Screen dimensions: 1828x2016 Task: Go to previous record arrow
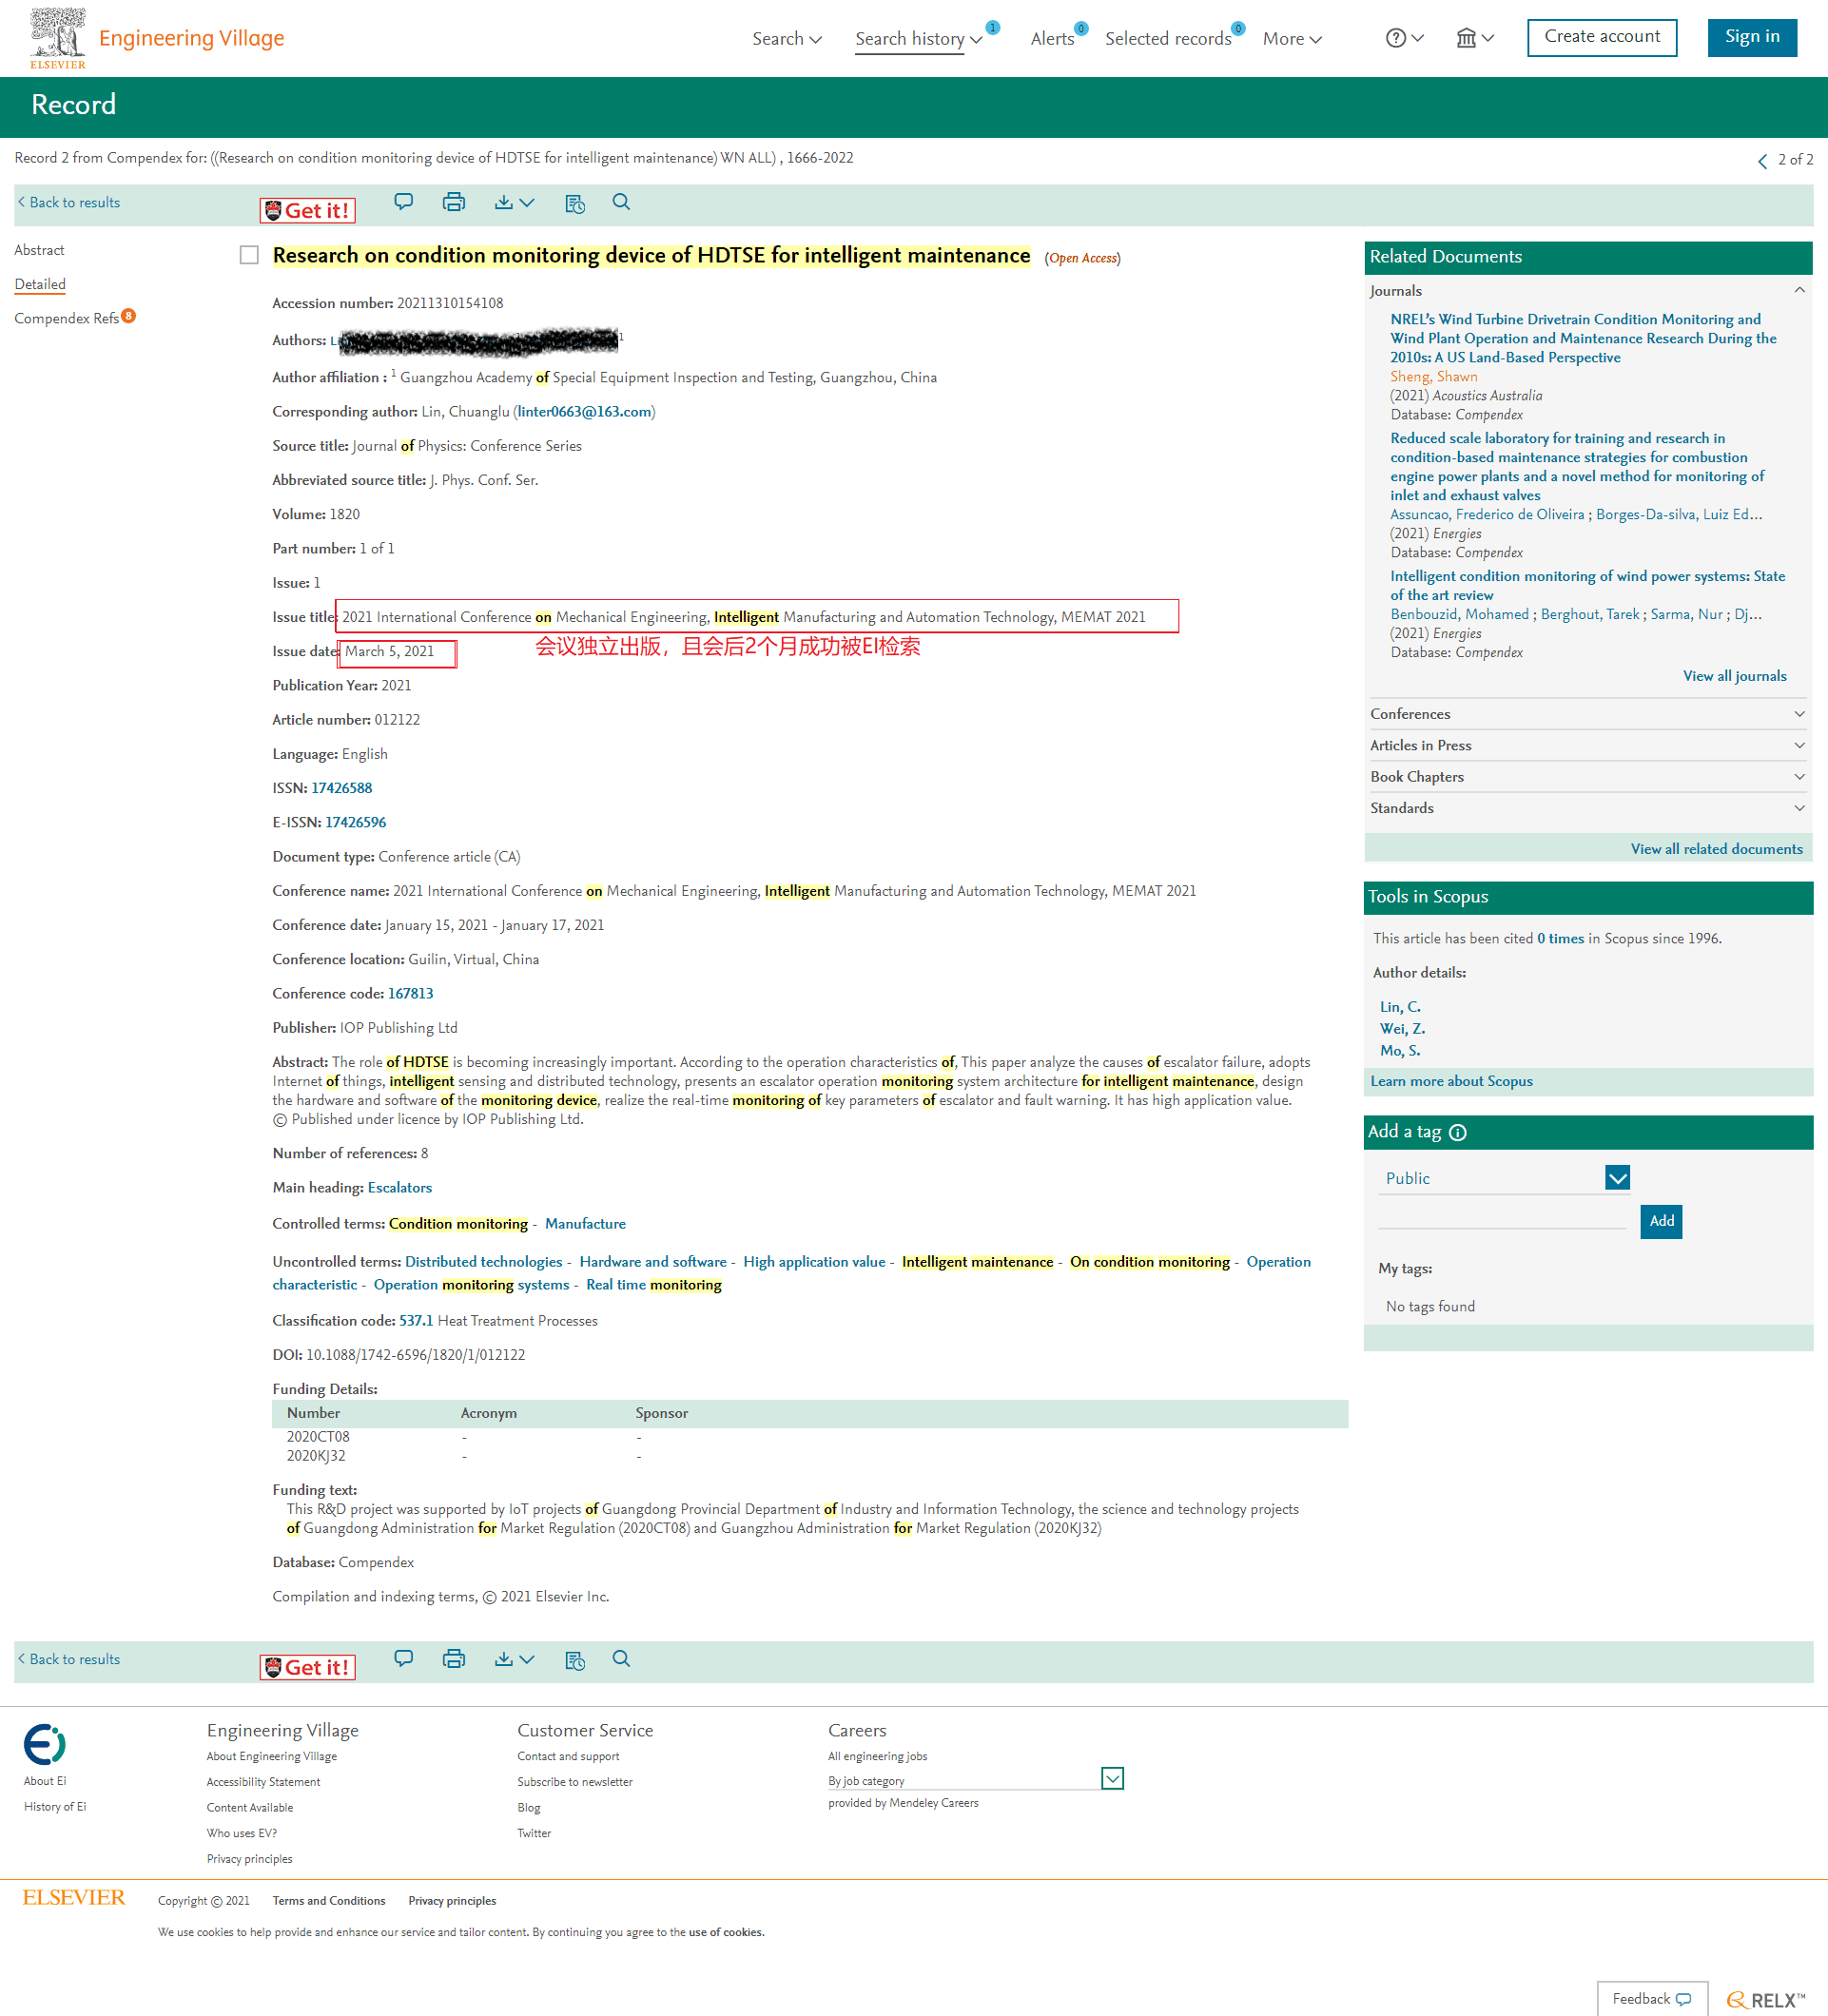pyautogui.click(x=1762, y=161)
